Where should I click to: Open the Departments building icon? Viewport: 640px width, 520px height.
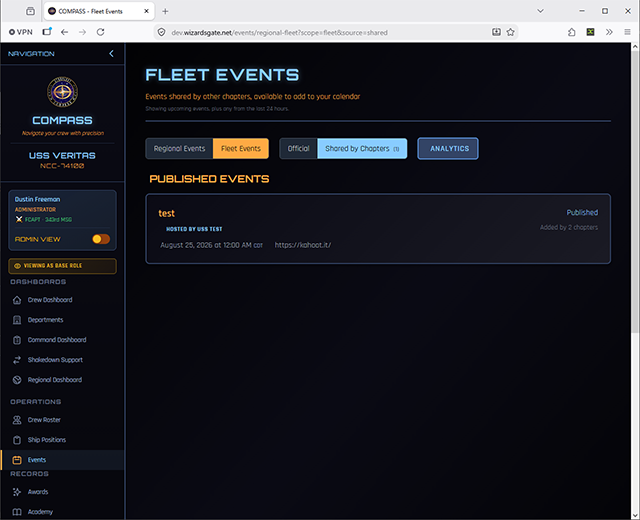(x=17, y=320)
